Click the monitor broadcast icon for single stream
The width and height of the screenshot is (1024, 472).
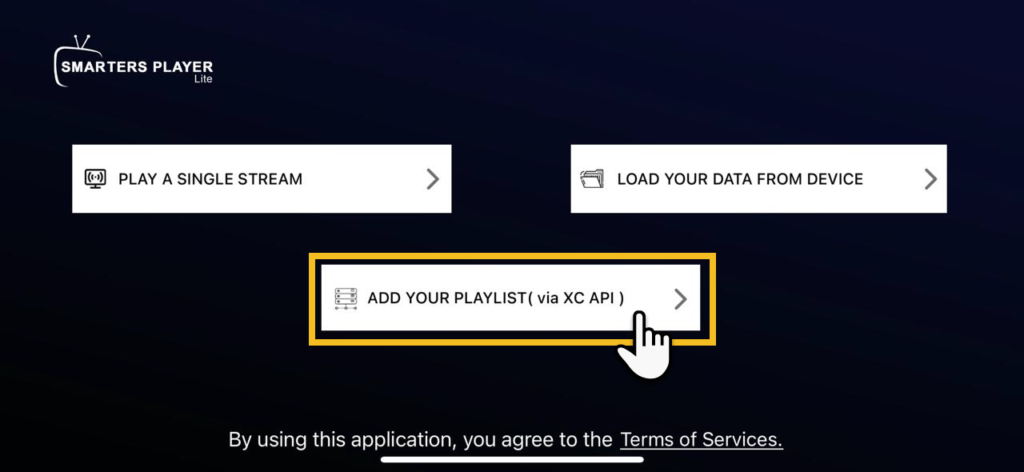[x=95, y=179]
